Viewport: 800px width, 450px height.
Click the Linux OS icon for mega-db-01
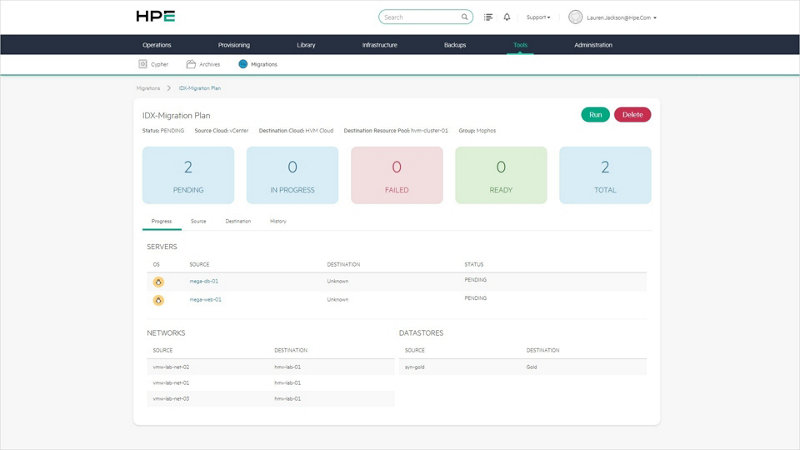pyautogui.click(x=159, y=282)
